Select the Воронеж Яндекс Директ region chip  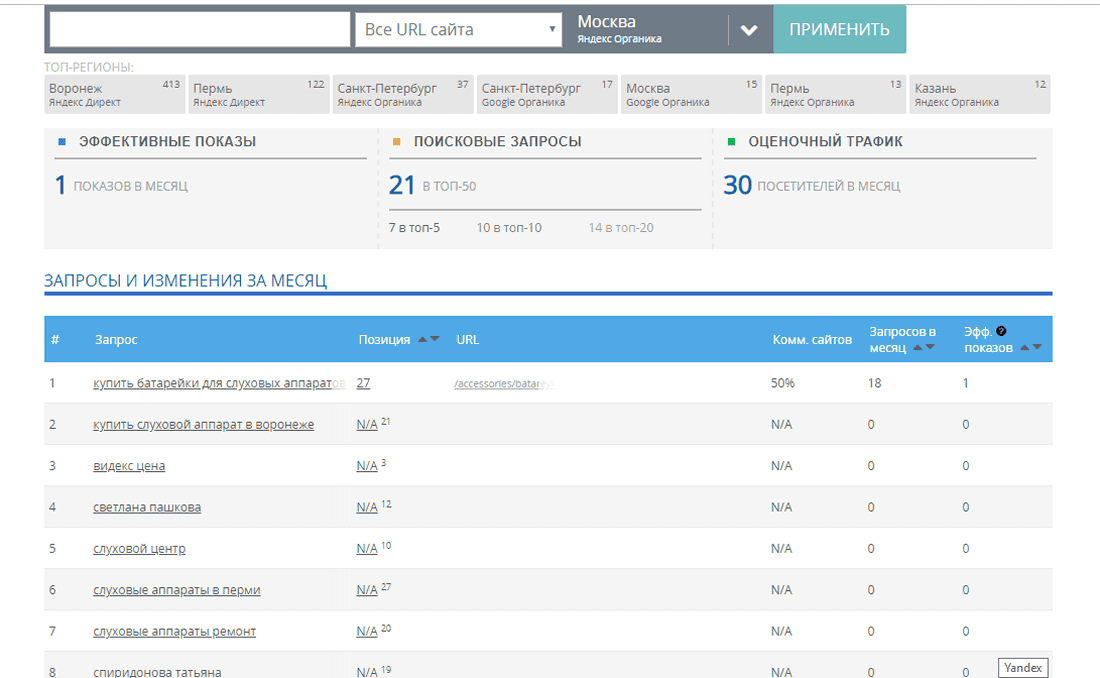[113, 93]
